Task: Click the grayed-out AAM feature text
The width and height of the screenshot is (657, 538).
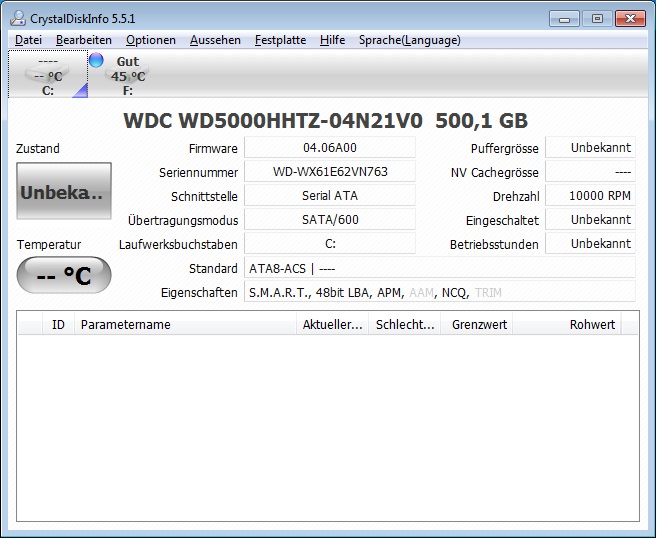Action: click(x=422, y=292)
